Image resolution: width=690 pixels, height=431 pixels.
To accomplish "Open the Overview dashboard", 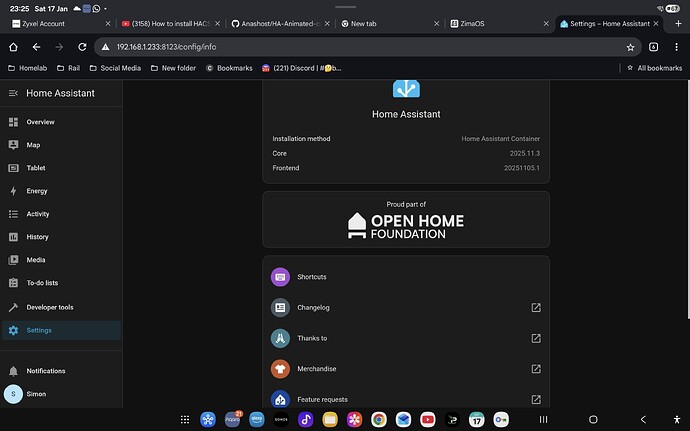I will point(61,122).
